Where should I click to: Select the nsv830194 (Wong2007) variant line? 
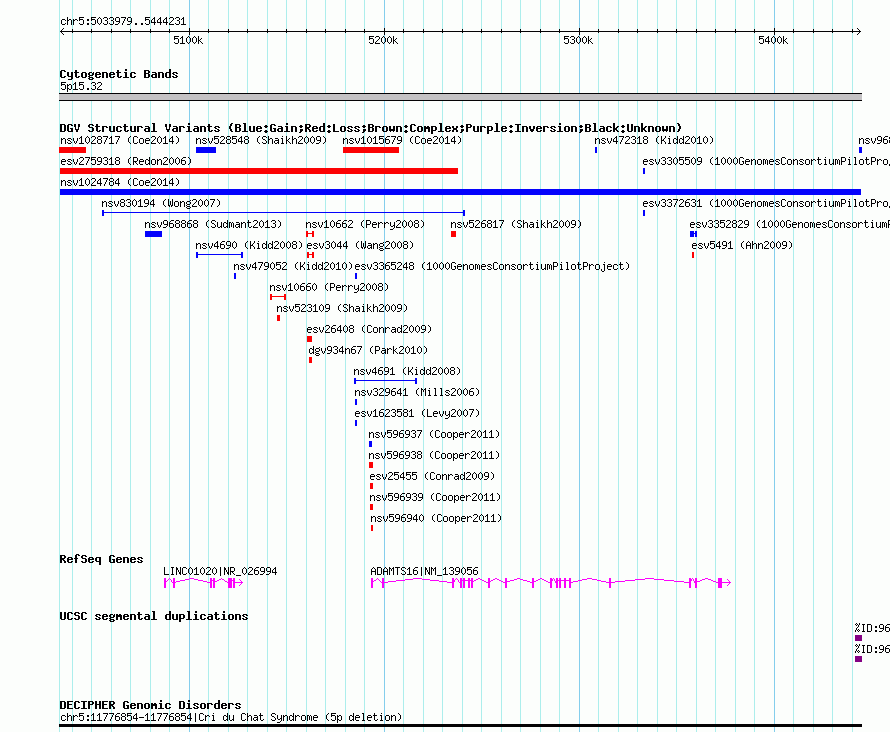point(283,213)
